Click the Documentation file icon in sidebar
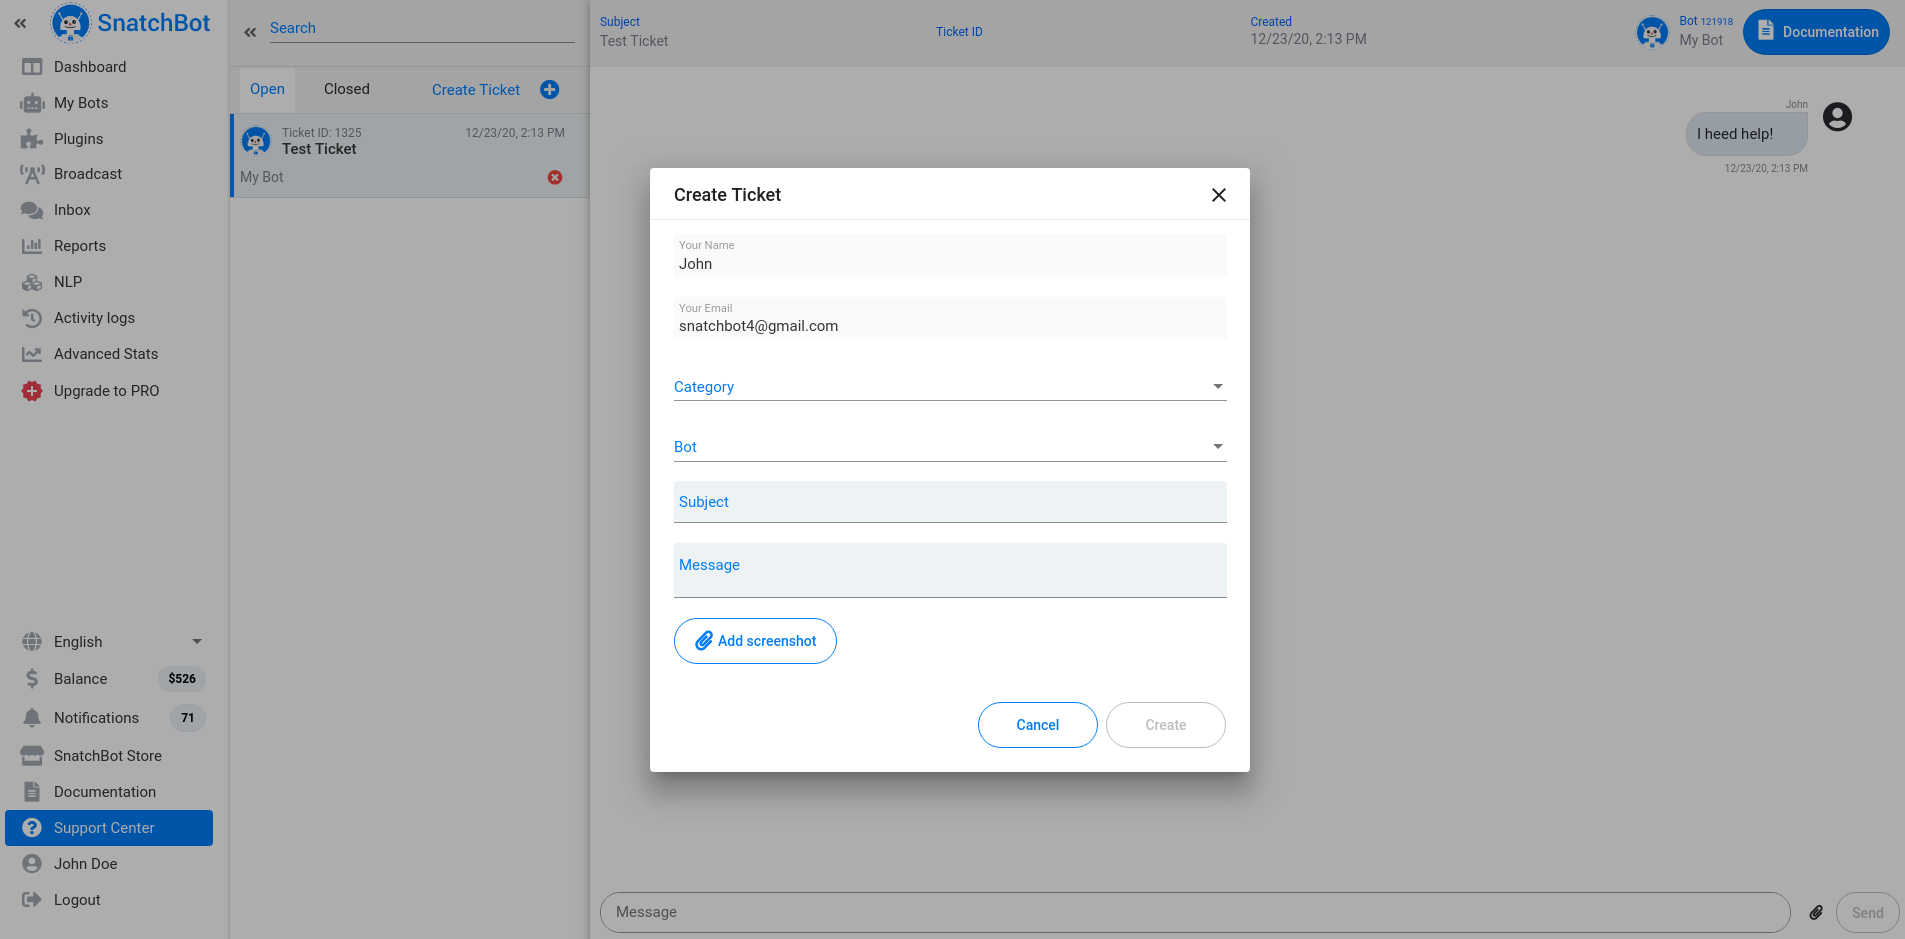Screen dimensions: 1905x939 pyautogui.click(x=32, y=792)
